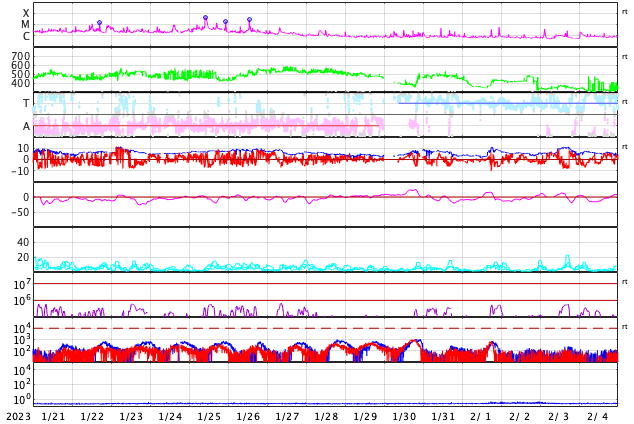Click the "1/23" date label
The width and height of the screenshot is (634, 424).
[131, 417]
